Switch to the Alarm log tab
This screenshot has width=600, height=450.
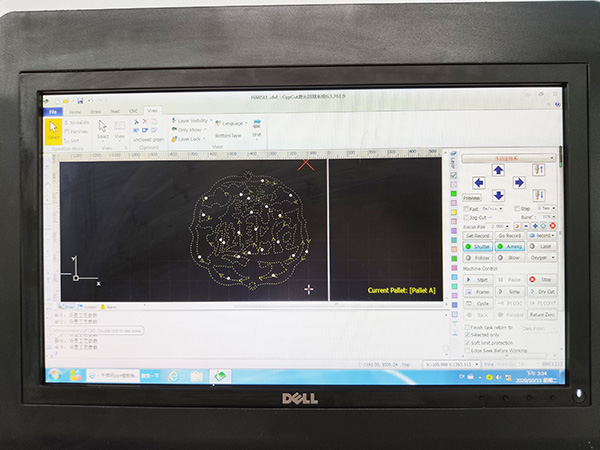pyautogui.click(x=109, y=307)
